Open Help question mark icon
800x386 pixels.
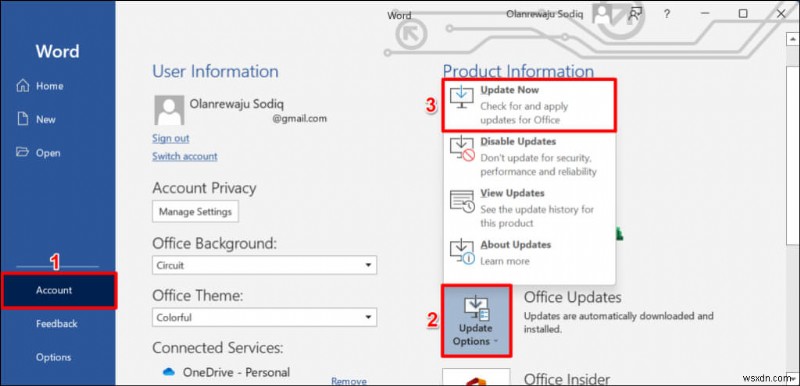tap(666, 14)
